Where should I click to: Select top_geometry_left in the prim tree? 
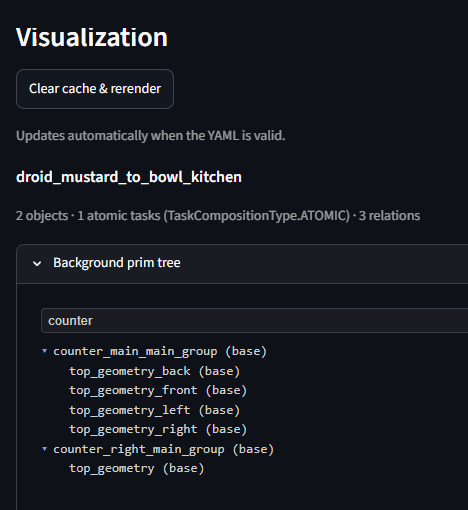tap(154, 410)
